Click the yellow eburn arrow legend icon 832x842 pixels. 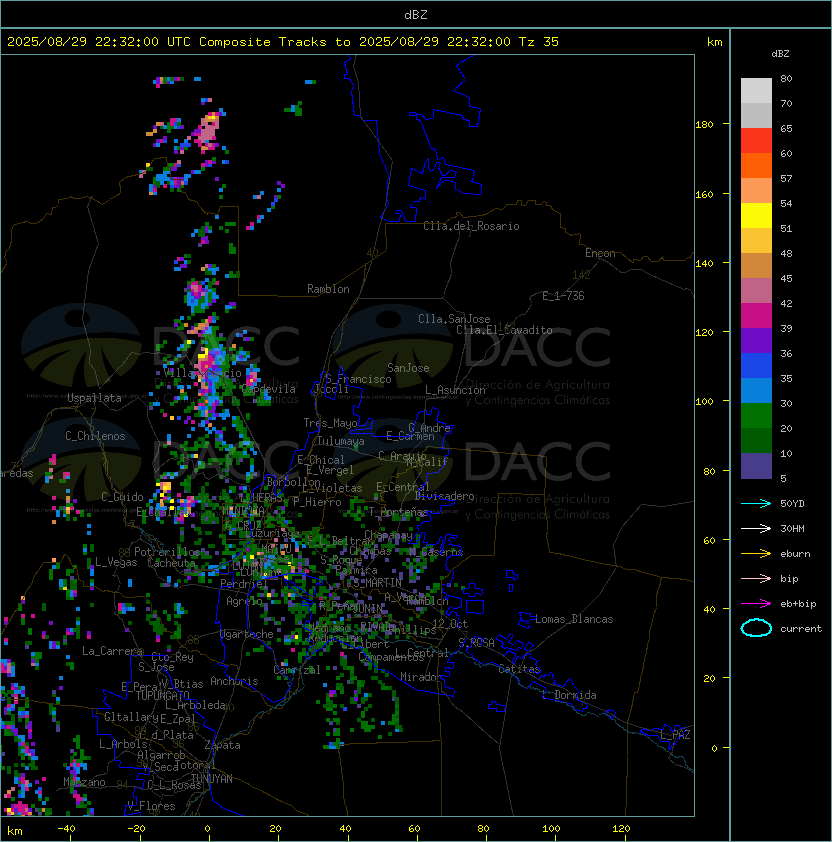(x=756, y=554)
